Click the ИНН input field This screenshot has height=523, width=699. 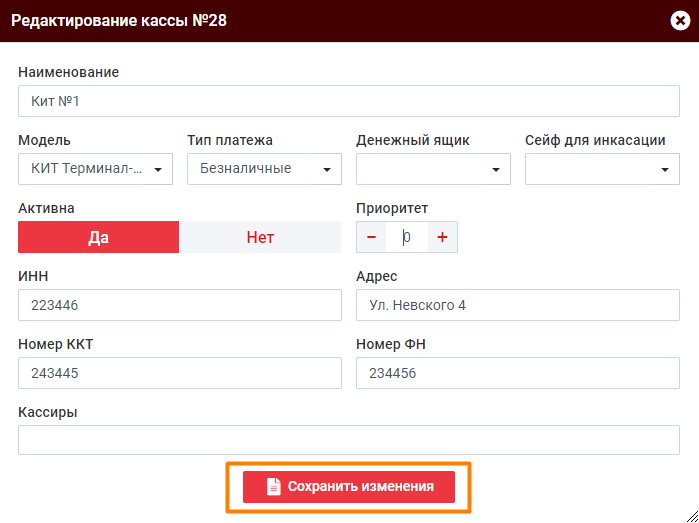tap(179, 305)
